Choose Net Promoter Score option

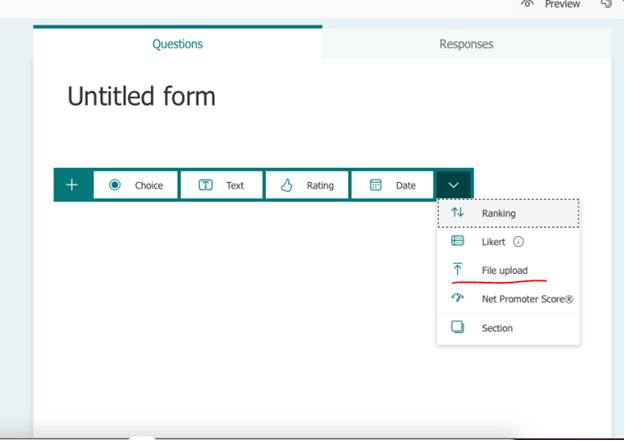[508, 299]
